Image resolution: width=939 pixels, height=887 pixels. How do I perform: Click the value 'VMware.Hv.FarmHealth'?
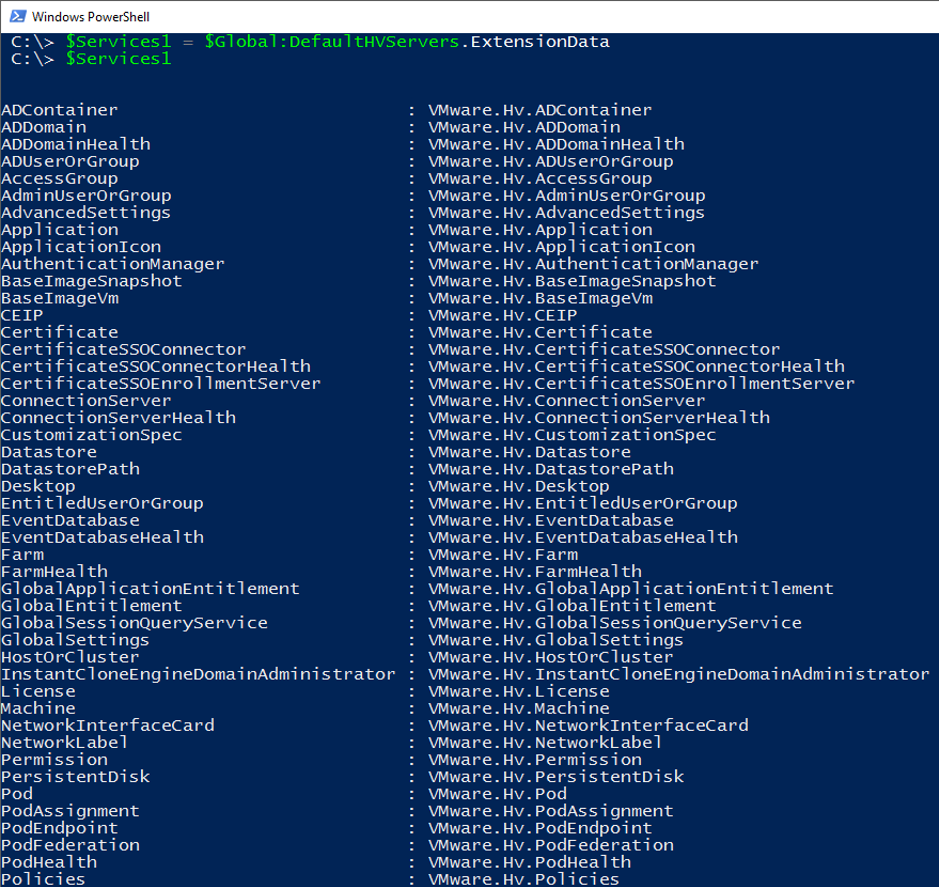(x=535, y=572)
